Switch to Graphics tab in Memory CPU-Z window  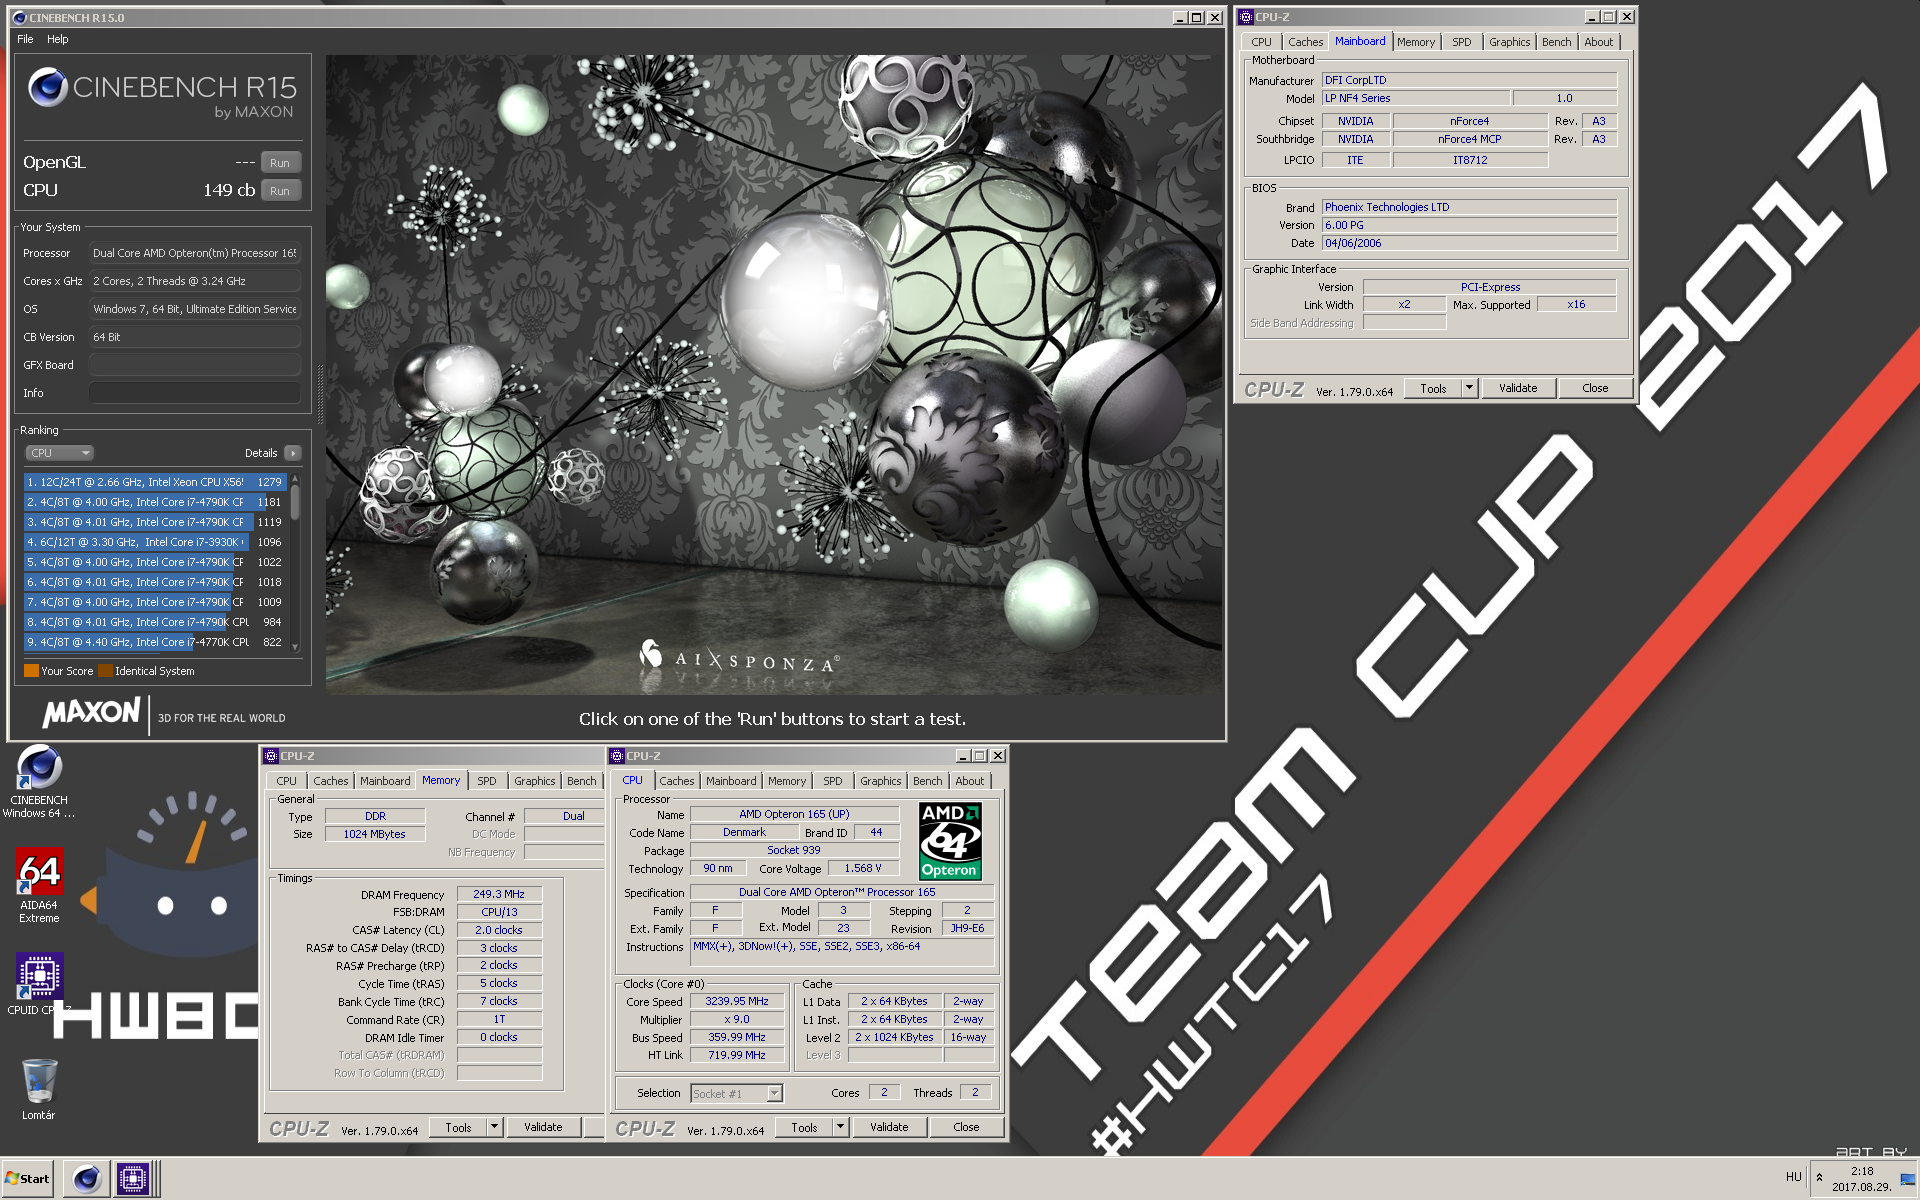tap(534, 781)
